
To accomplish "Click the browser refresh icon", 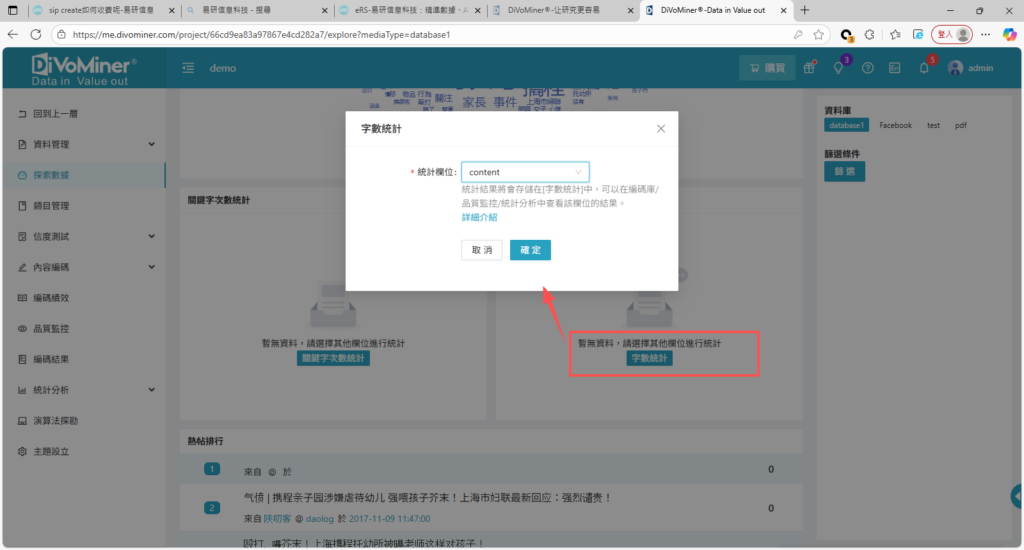I will pyautogui.click(x=36, y=34).
